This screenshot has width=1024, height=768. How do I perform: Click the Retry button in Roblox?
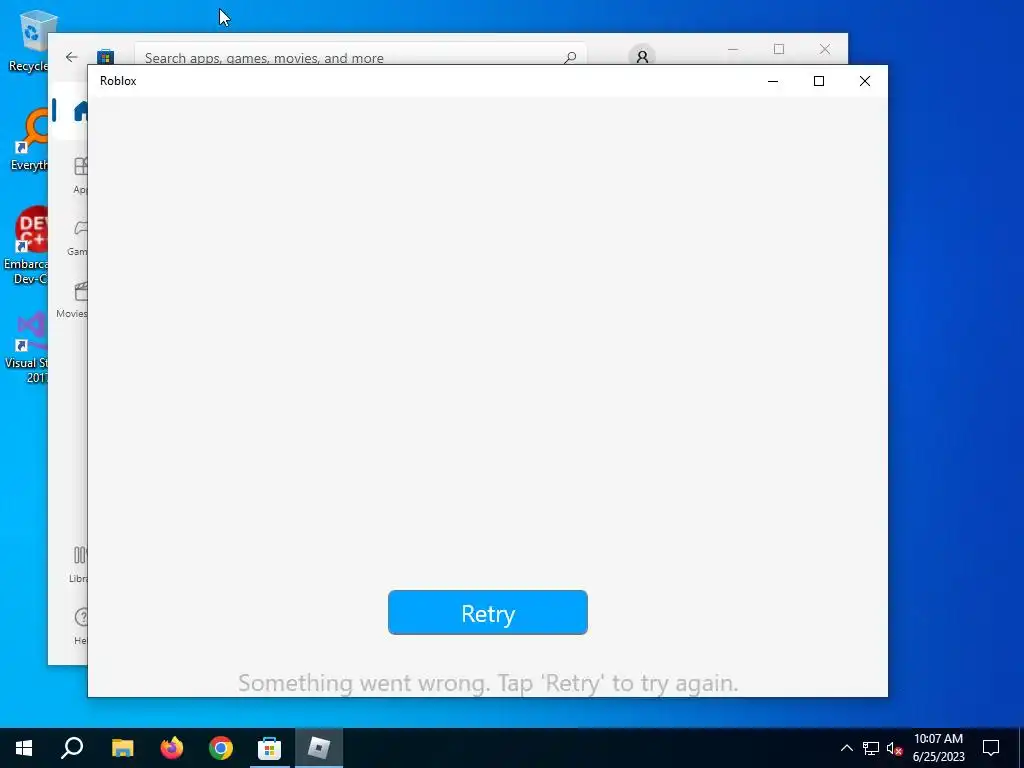[487, 613]
